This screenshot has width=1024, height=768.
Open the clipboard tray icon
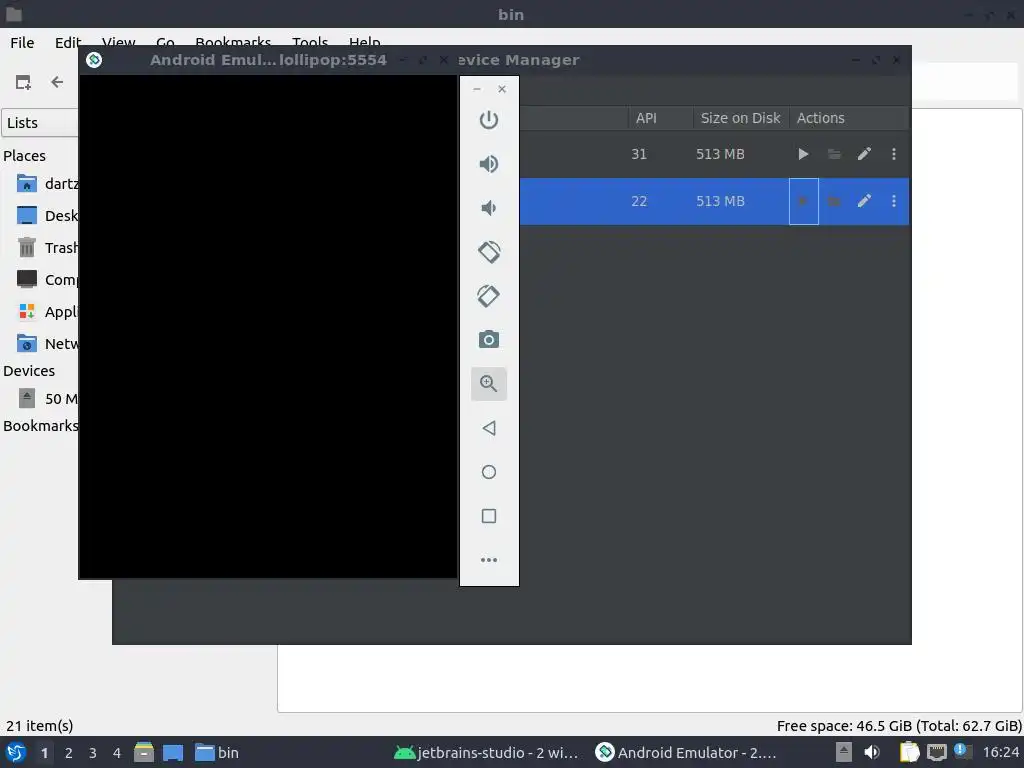coord(909,752)
